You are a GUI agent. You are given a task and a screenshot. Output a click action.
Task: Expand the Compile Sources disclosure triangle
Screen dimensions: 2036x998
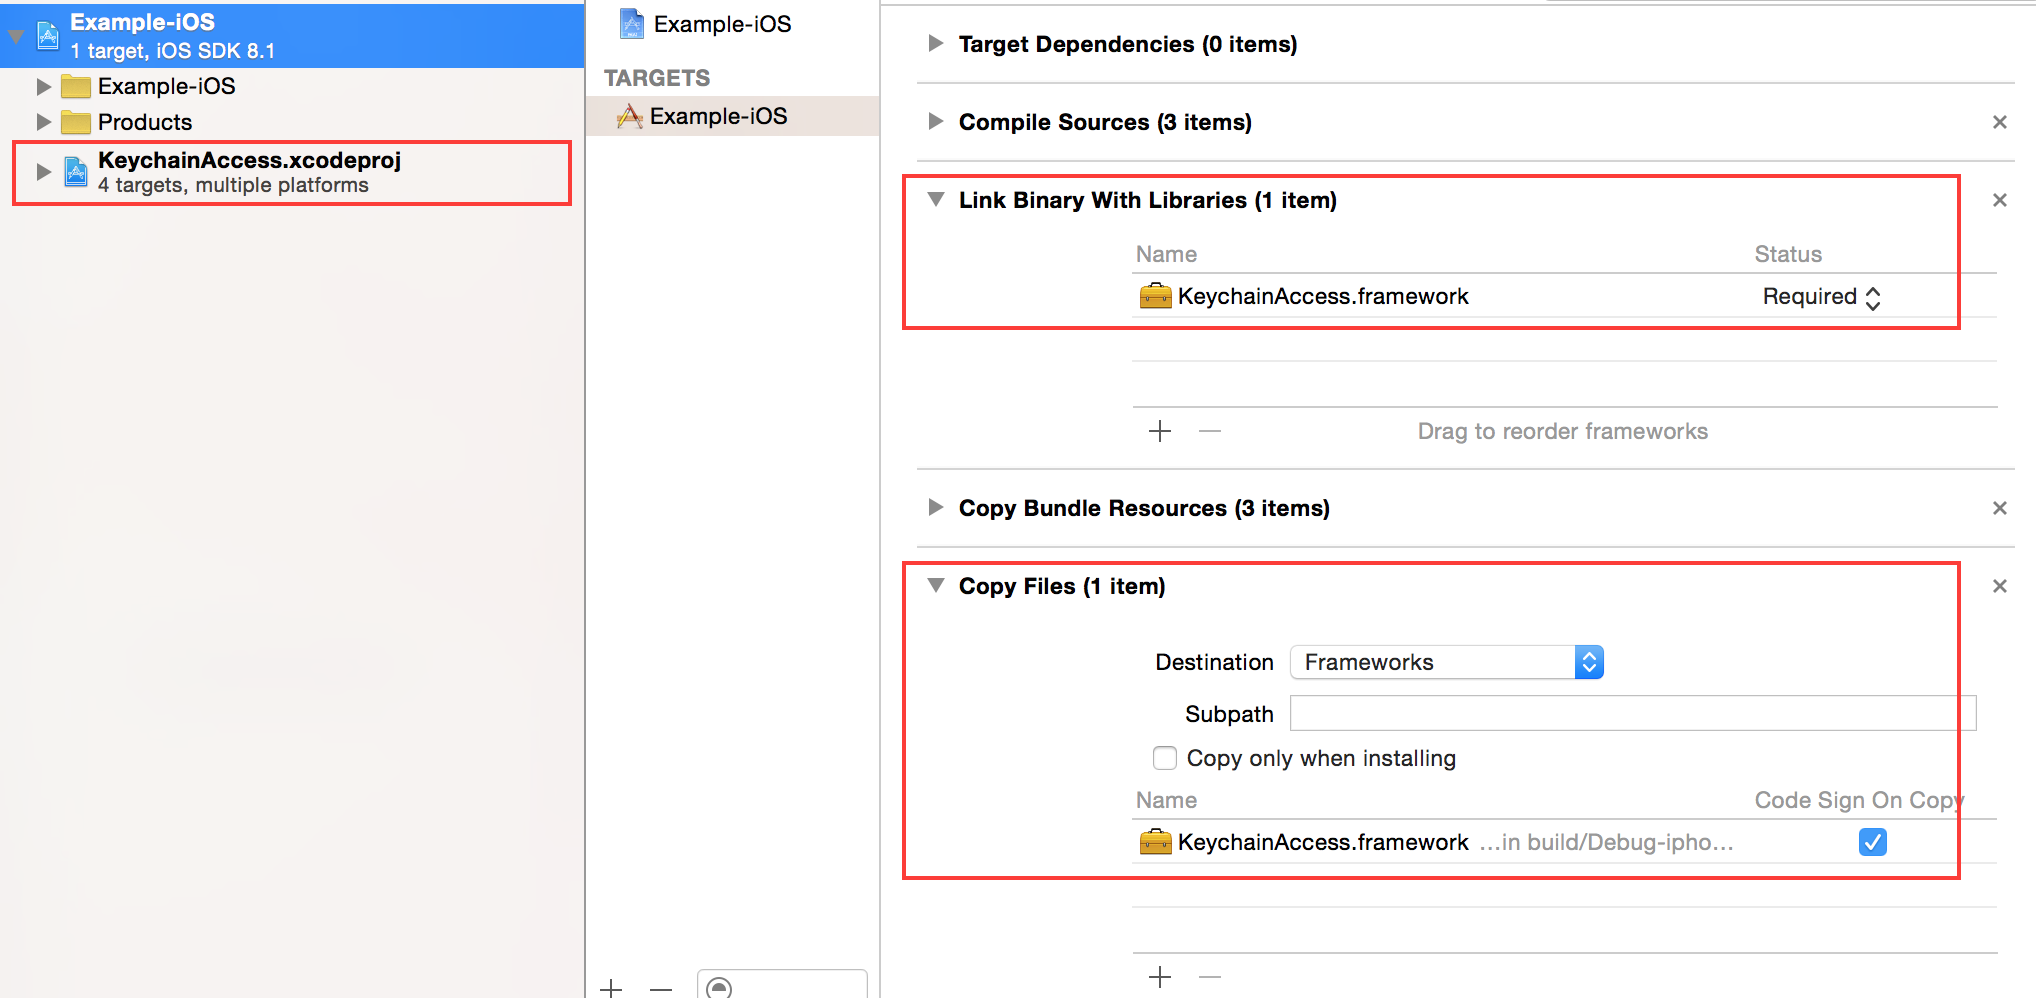pyautogui.click(x=935, y=122)
